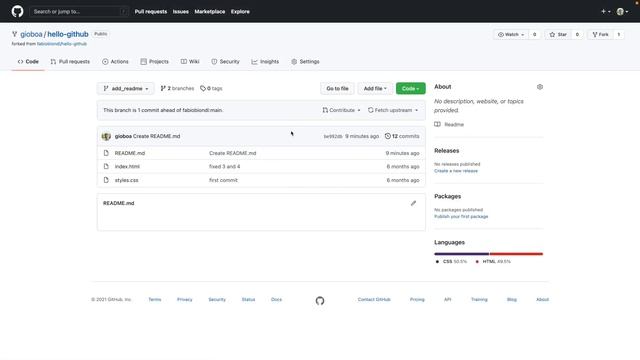Click the gioboa commit author avatar
This screenshot has height=360, width=640.
pyautogui.click(x=106, y=136)
